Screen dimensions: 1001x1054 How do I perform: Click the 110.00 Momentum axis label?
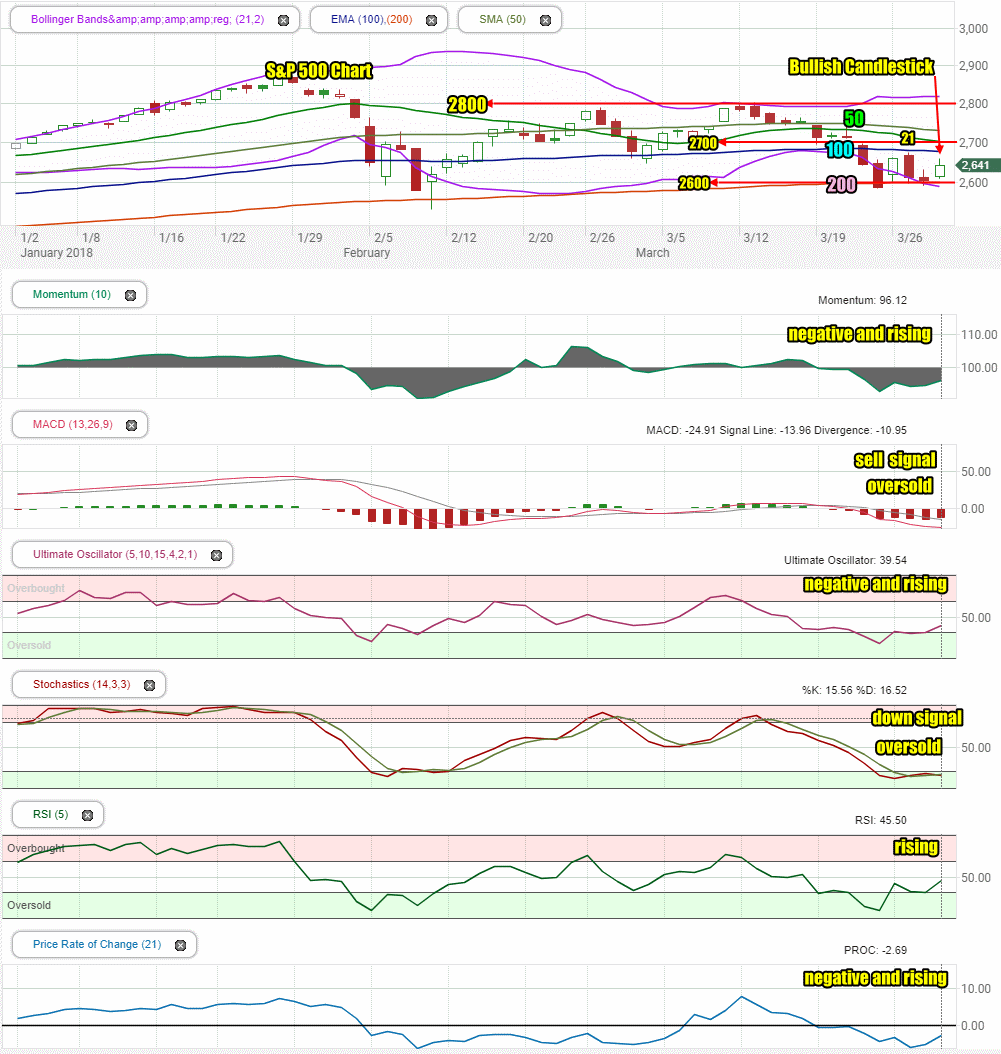(979, 335)
